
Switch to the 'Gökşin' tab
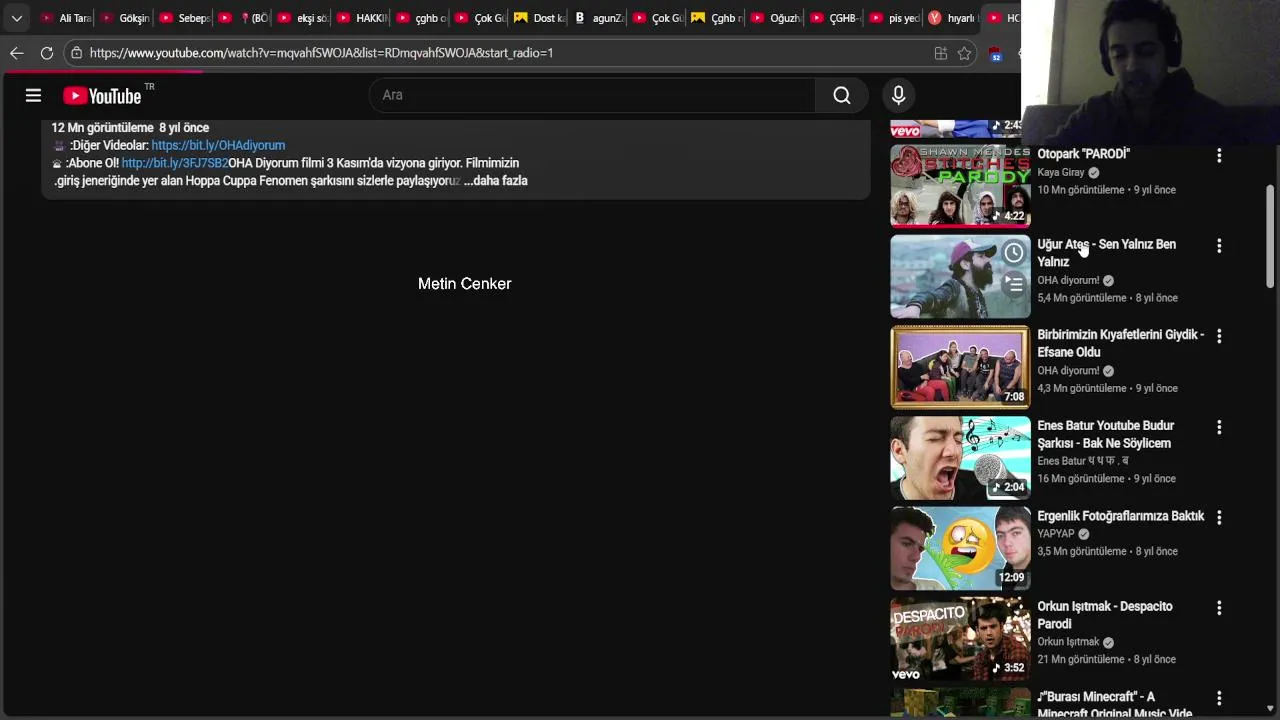pyautogui.click(x=125, y=18)
